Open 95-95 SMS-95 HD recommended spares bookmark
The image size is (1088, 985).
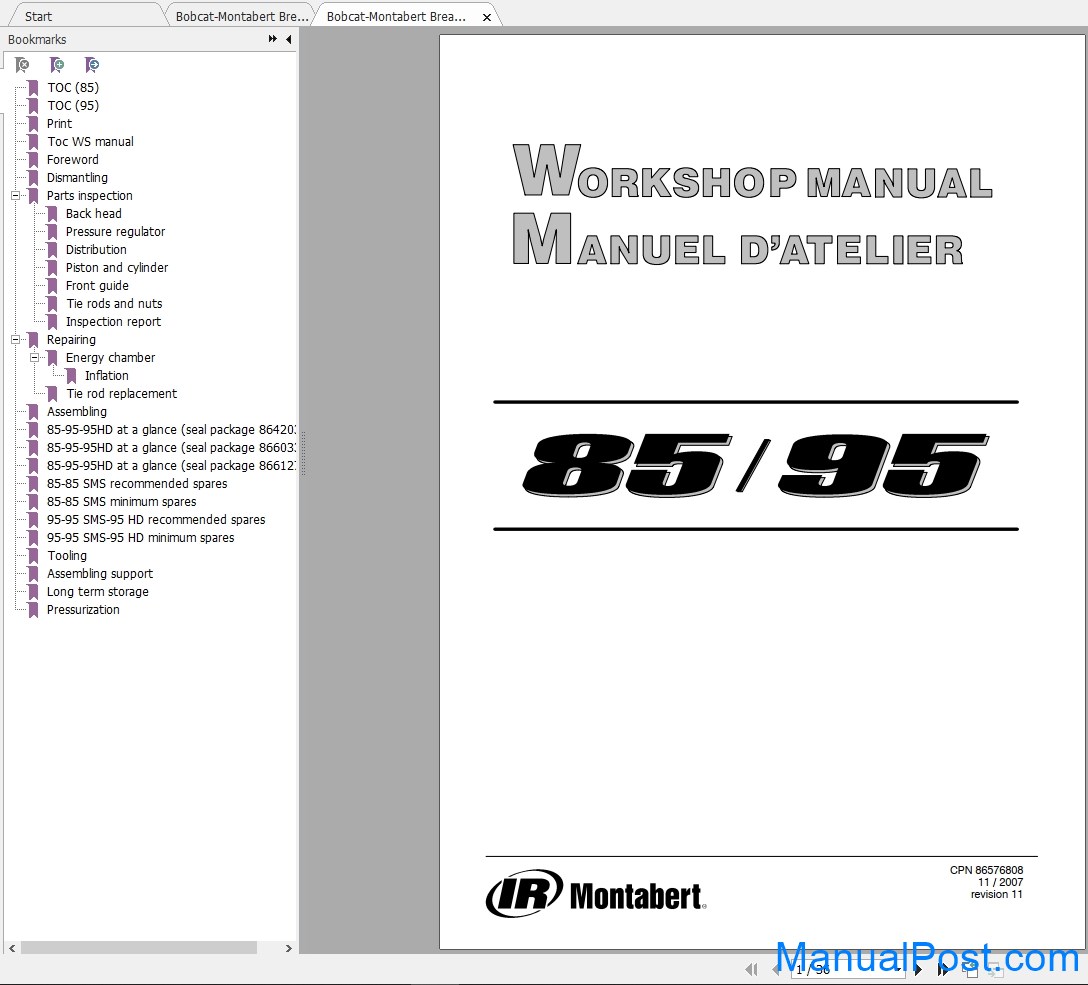tap(156, 520)
